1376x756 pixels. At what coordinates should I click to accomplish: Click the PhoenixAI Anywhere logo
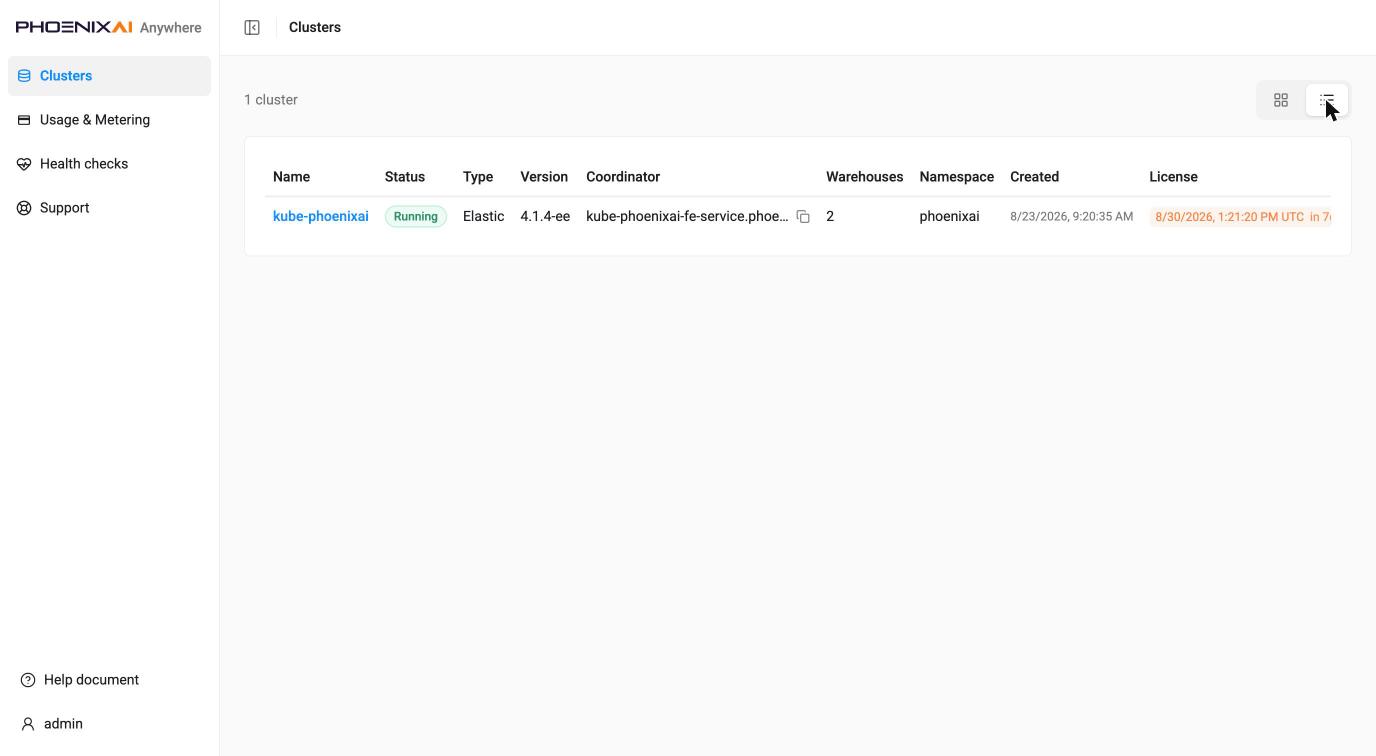coord(109,27)
